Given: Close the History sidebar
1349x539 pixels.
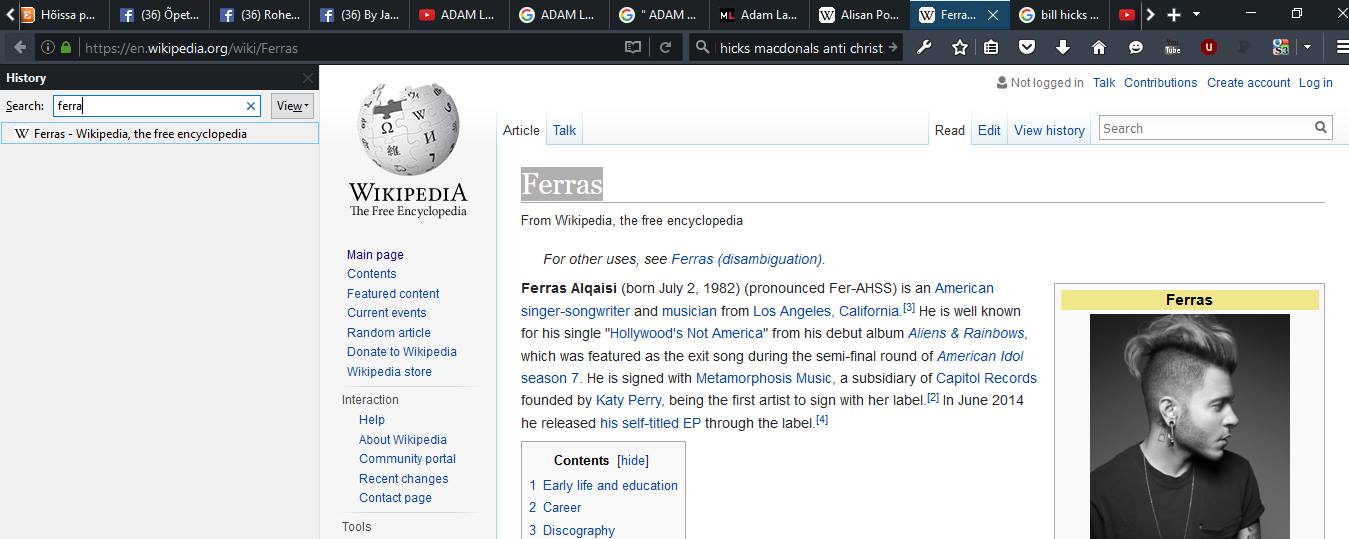Looking at the screenshot, I should [x=308, y=78].
